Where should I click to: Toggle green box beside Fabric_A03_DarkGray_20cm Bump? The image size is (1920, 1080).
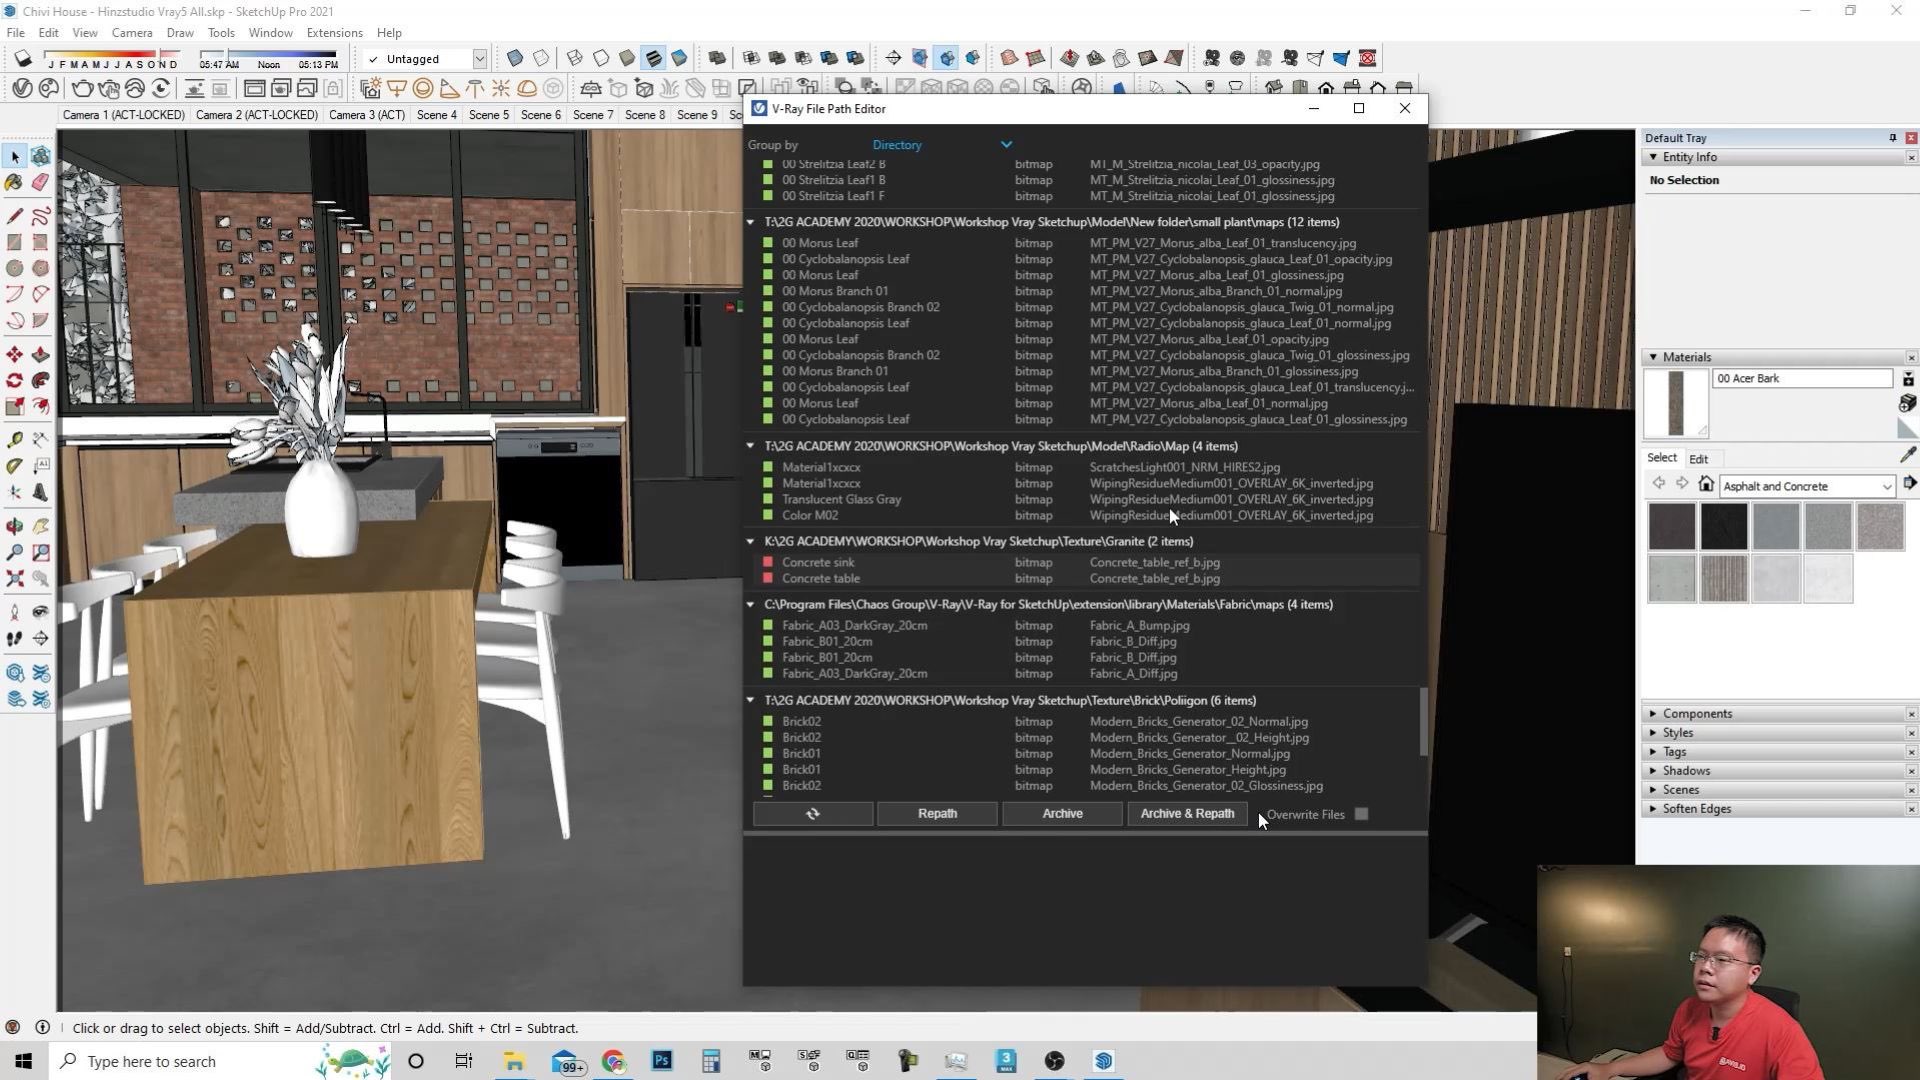pos(768,625)
